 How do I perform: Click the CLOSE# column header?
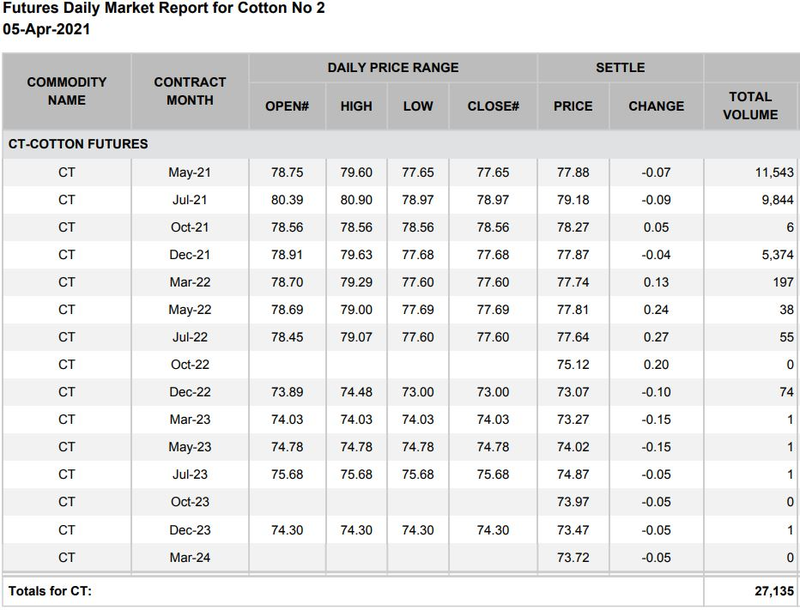pos(493,106)
